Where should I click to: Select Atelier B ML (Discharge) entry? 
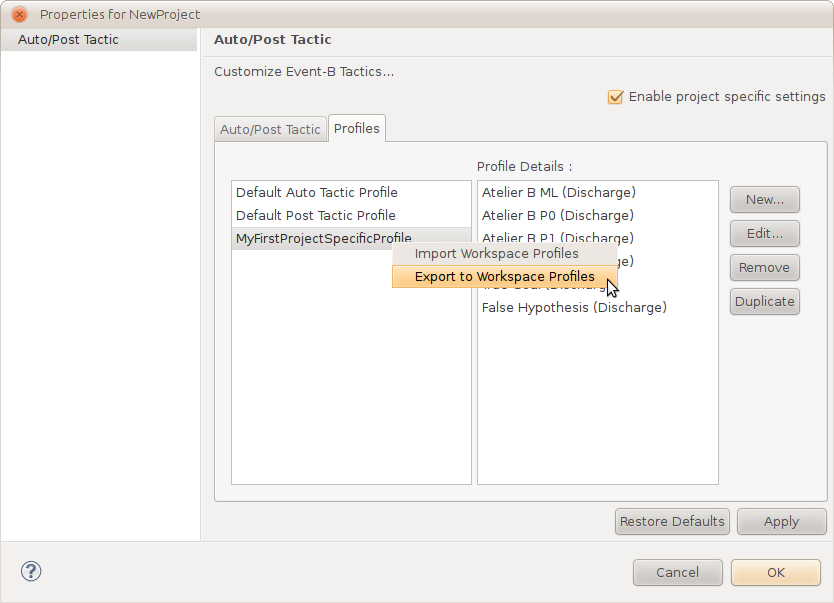558,192
